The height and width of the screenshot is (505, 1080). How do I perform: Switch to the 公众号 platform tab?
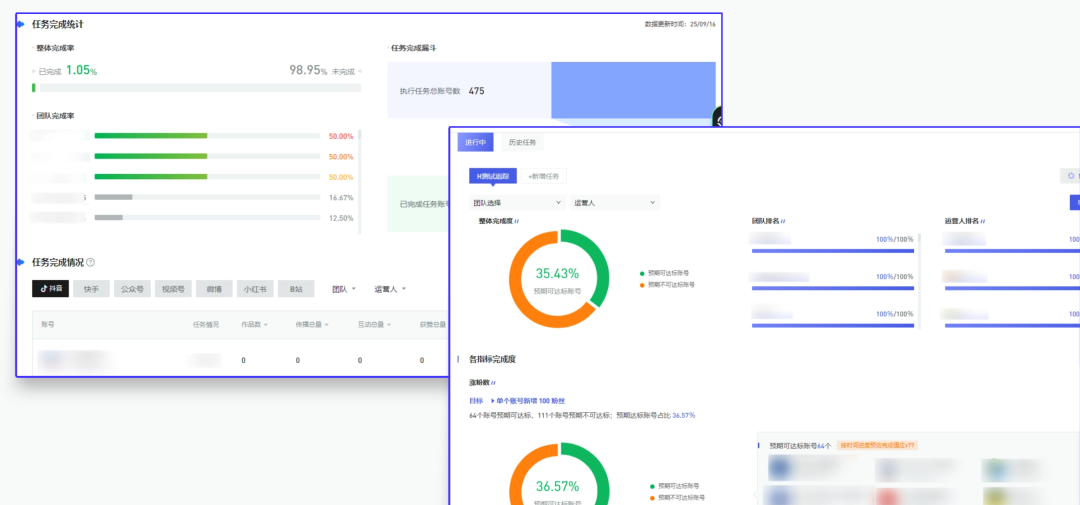[x=132, y=289]
